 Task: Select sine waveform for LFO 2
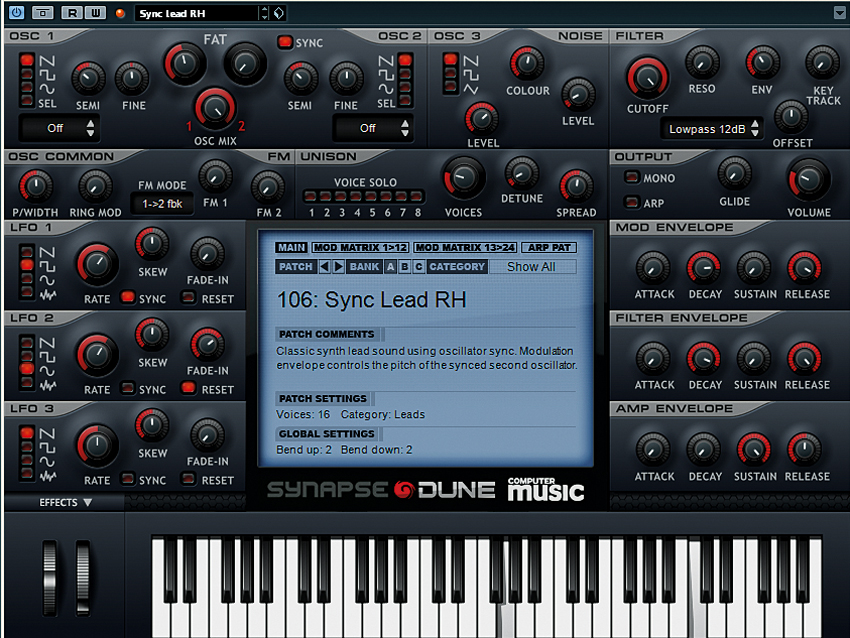pyautogui.click(x=27, y=369)
